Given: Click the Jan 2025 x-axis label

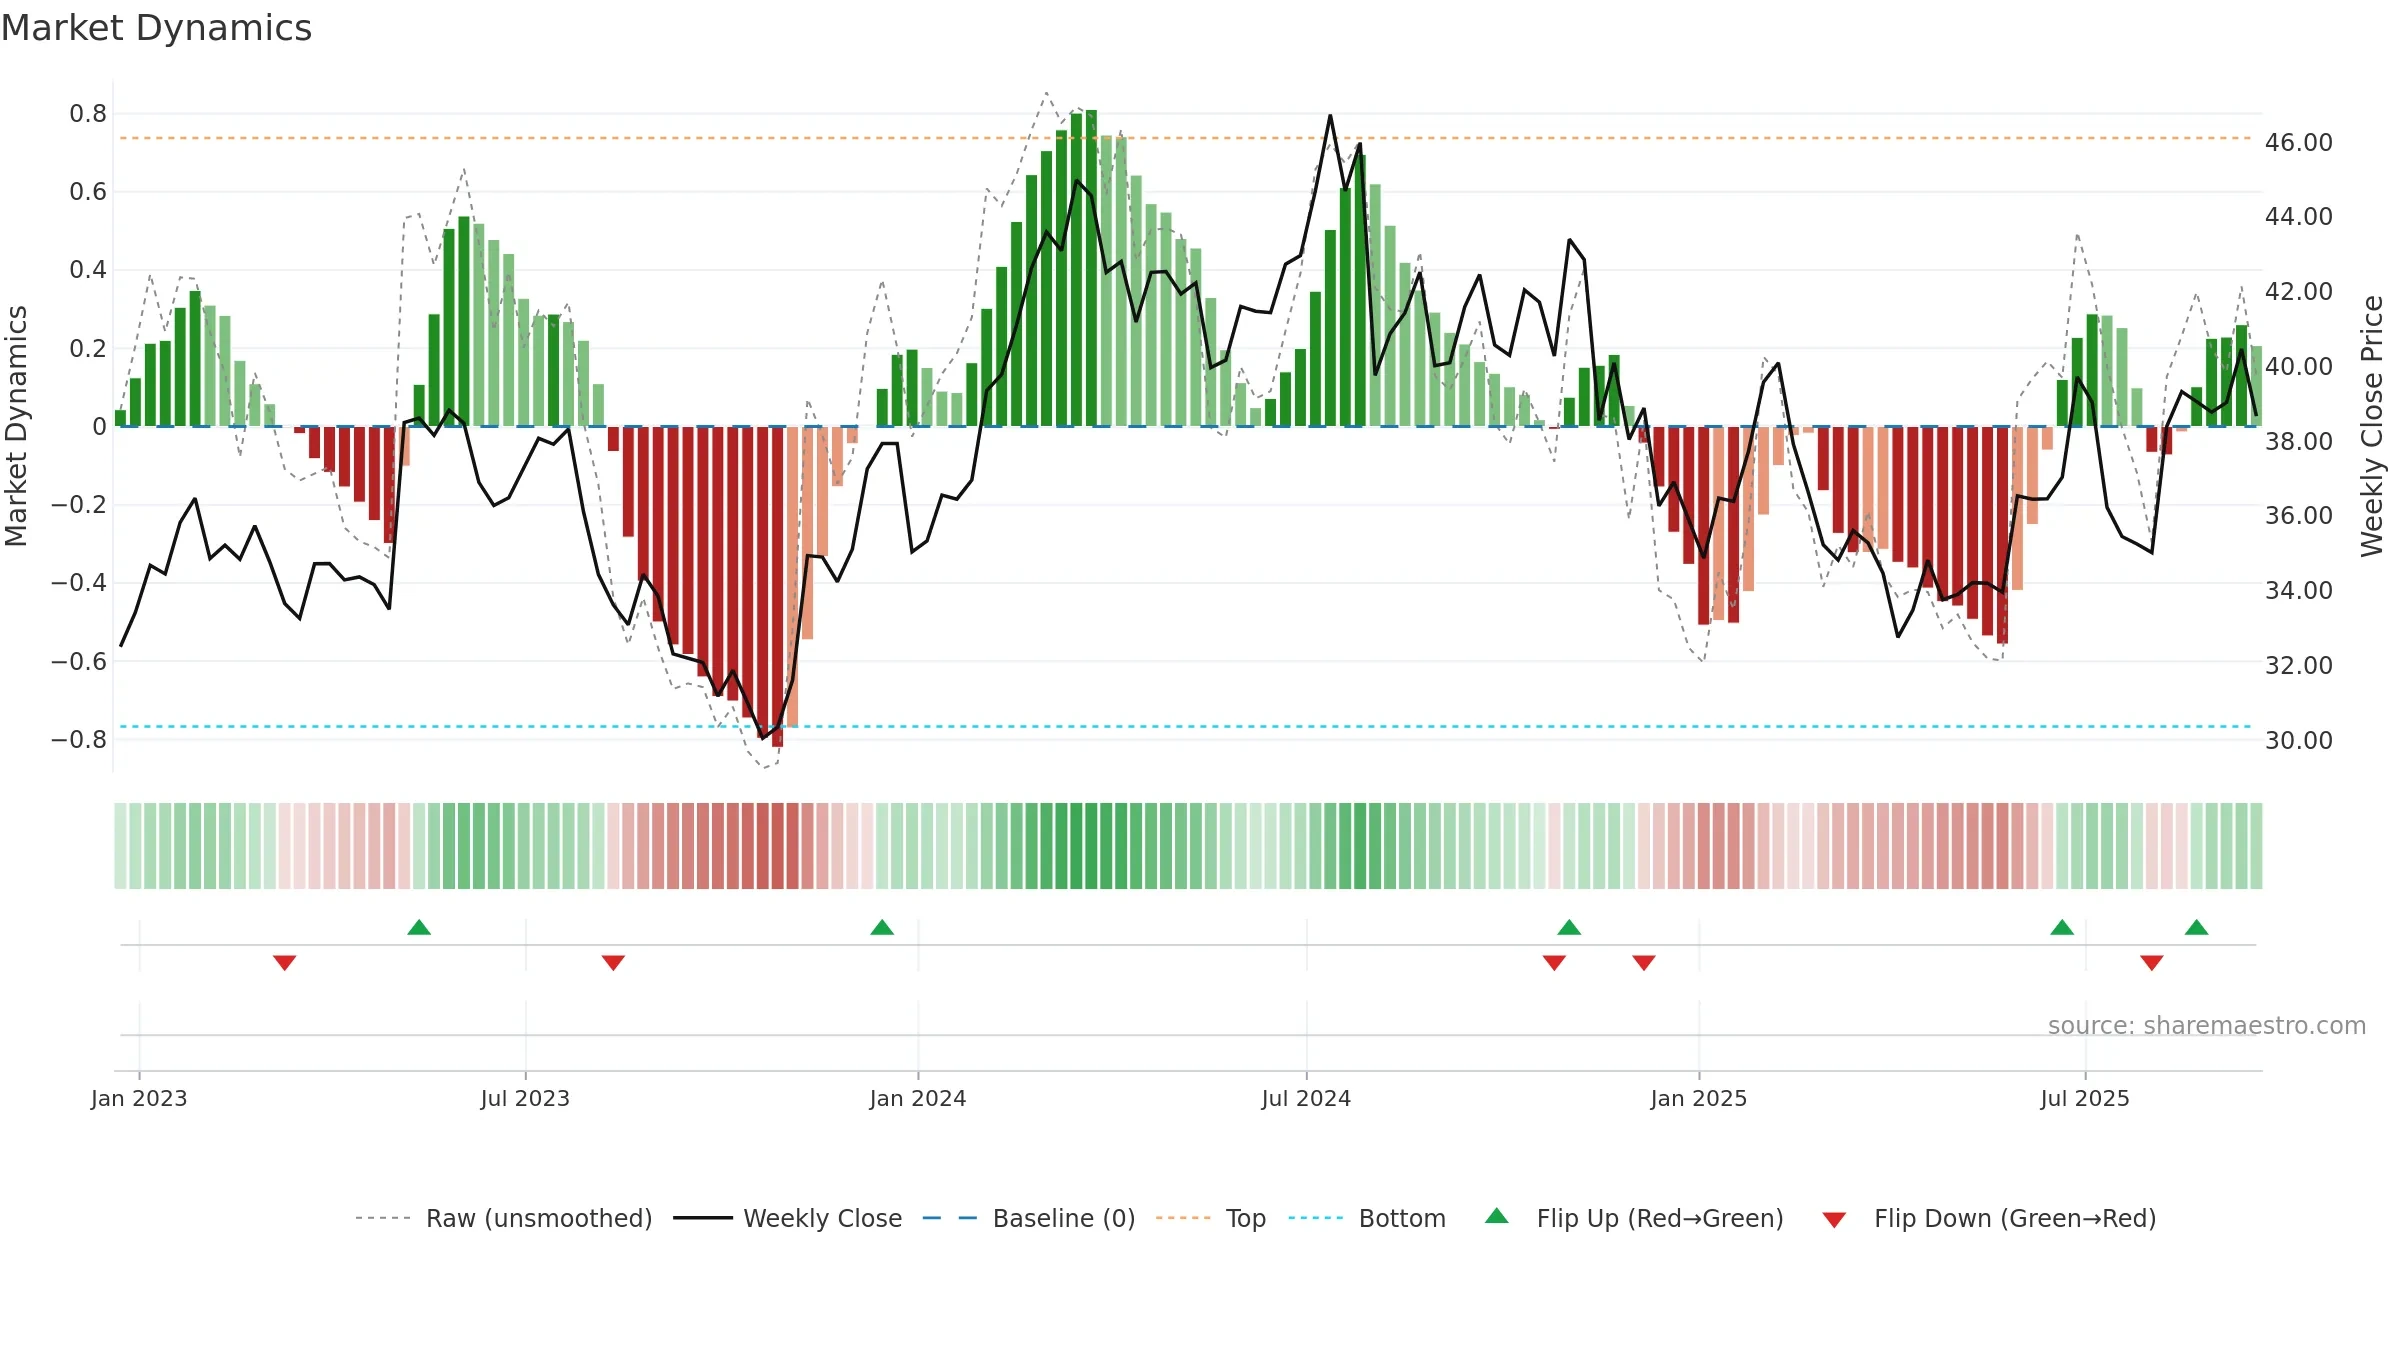Looking at the screenshot, I should click(x=1699, y=1098).
